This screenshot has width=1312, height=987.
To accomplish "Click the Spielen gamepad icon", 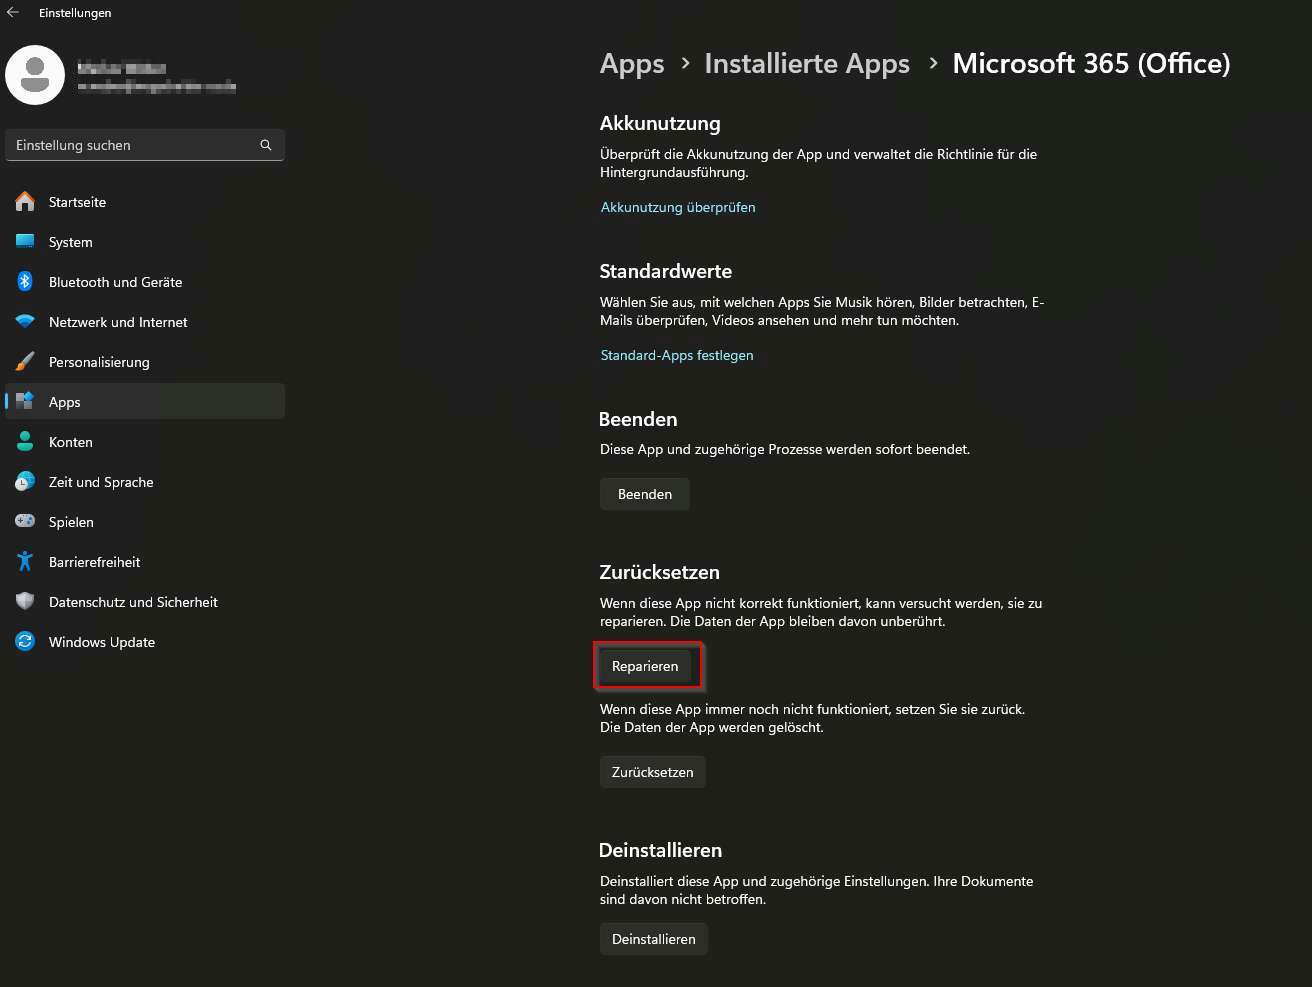I will (26, 522).
